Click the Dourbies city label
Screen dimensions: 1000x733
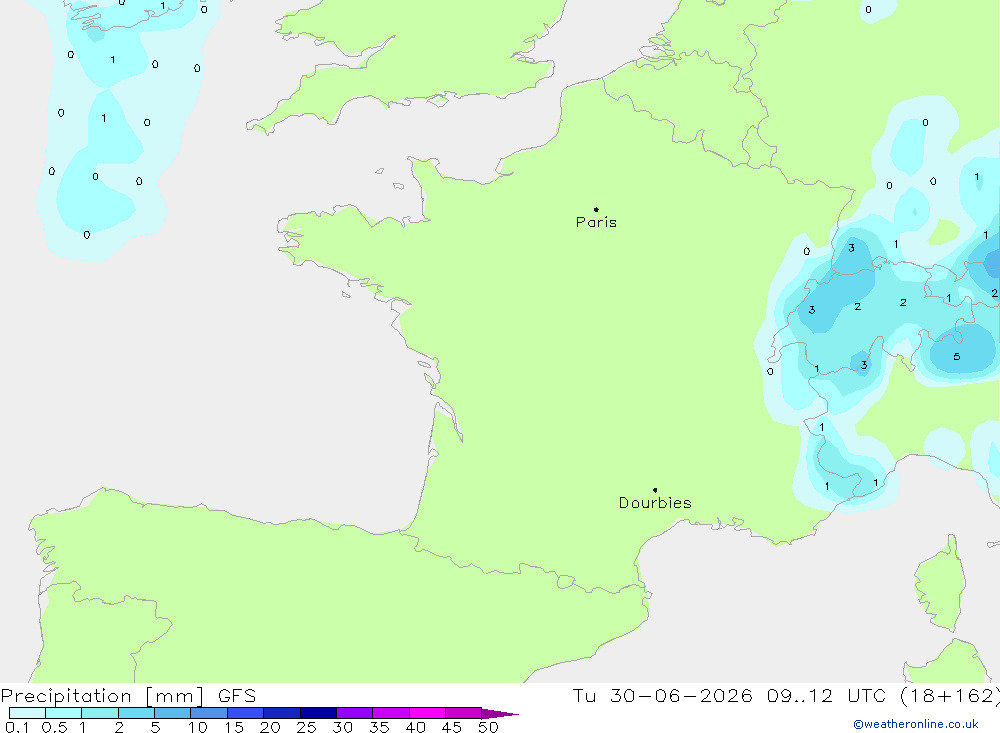(x=655, y=503)
